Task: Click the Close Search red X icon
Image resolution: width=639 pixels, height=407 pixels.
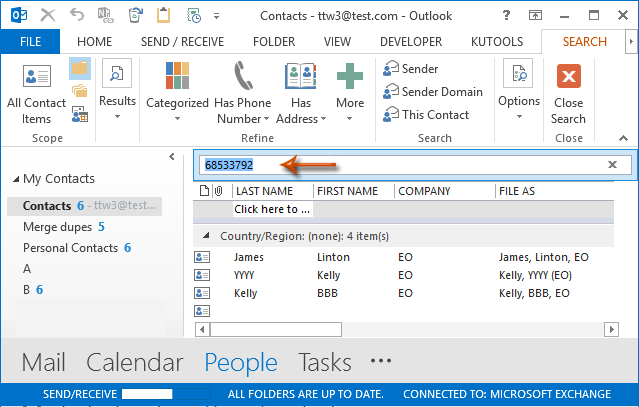Action: (568, 78)
